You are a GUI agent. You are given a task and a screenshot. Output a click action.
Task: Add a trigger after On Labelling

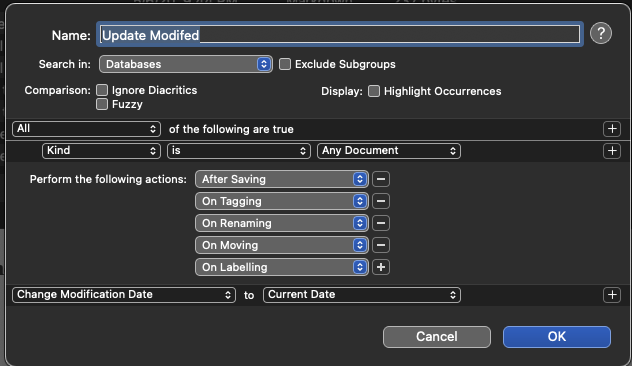pos(381,267)
